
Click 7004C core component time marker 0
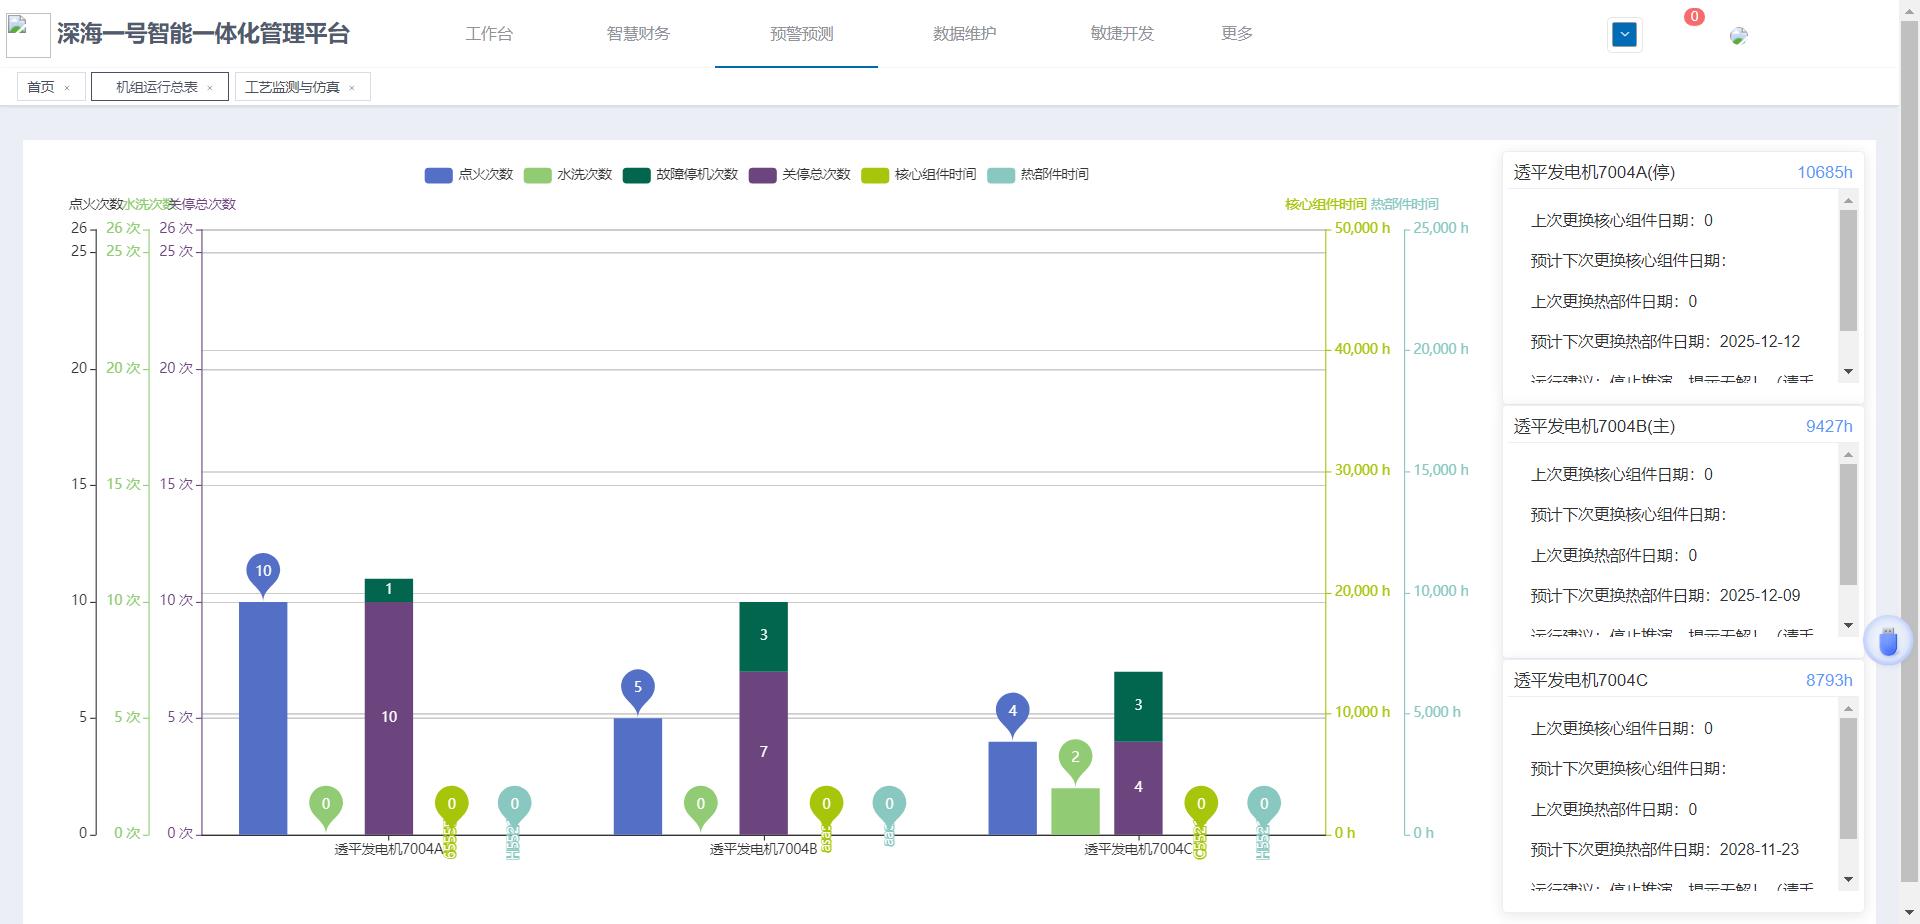point(1201,804)
